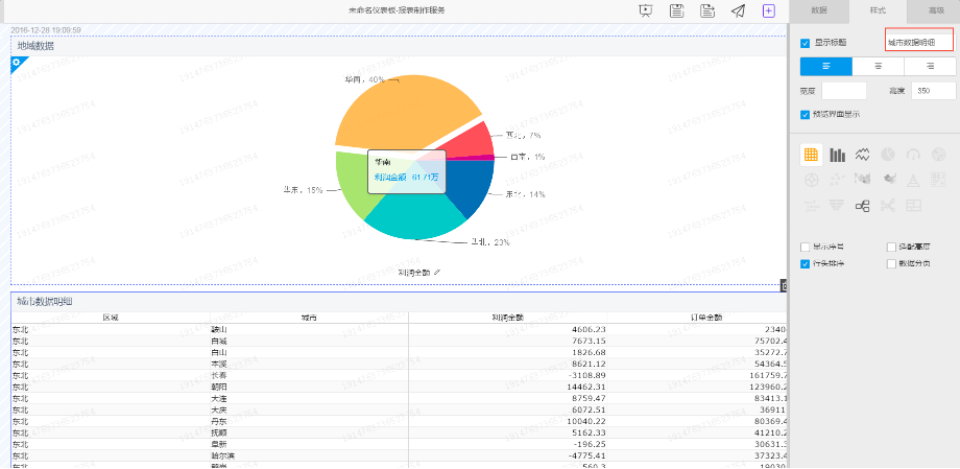960x469 pixels.
Task: Open the pie chart gear settings corner
Action: pos(17,62)
